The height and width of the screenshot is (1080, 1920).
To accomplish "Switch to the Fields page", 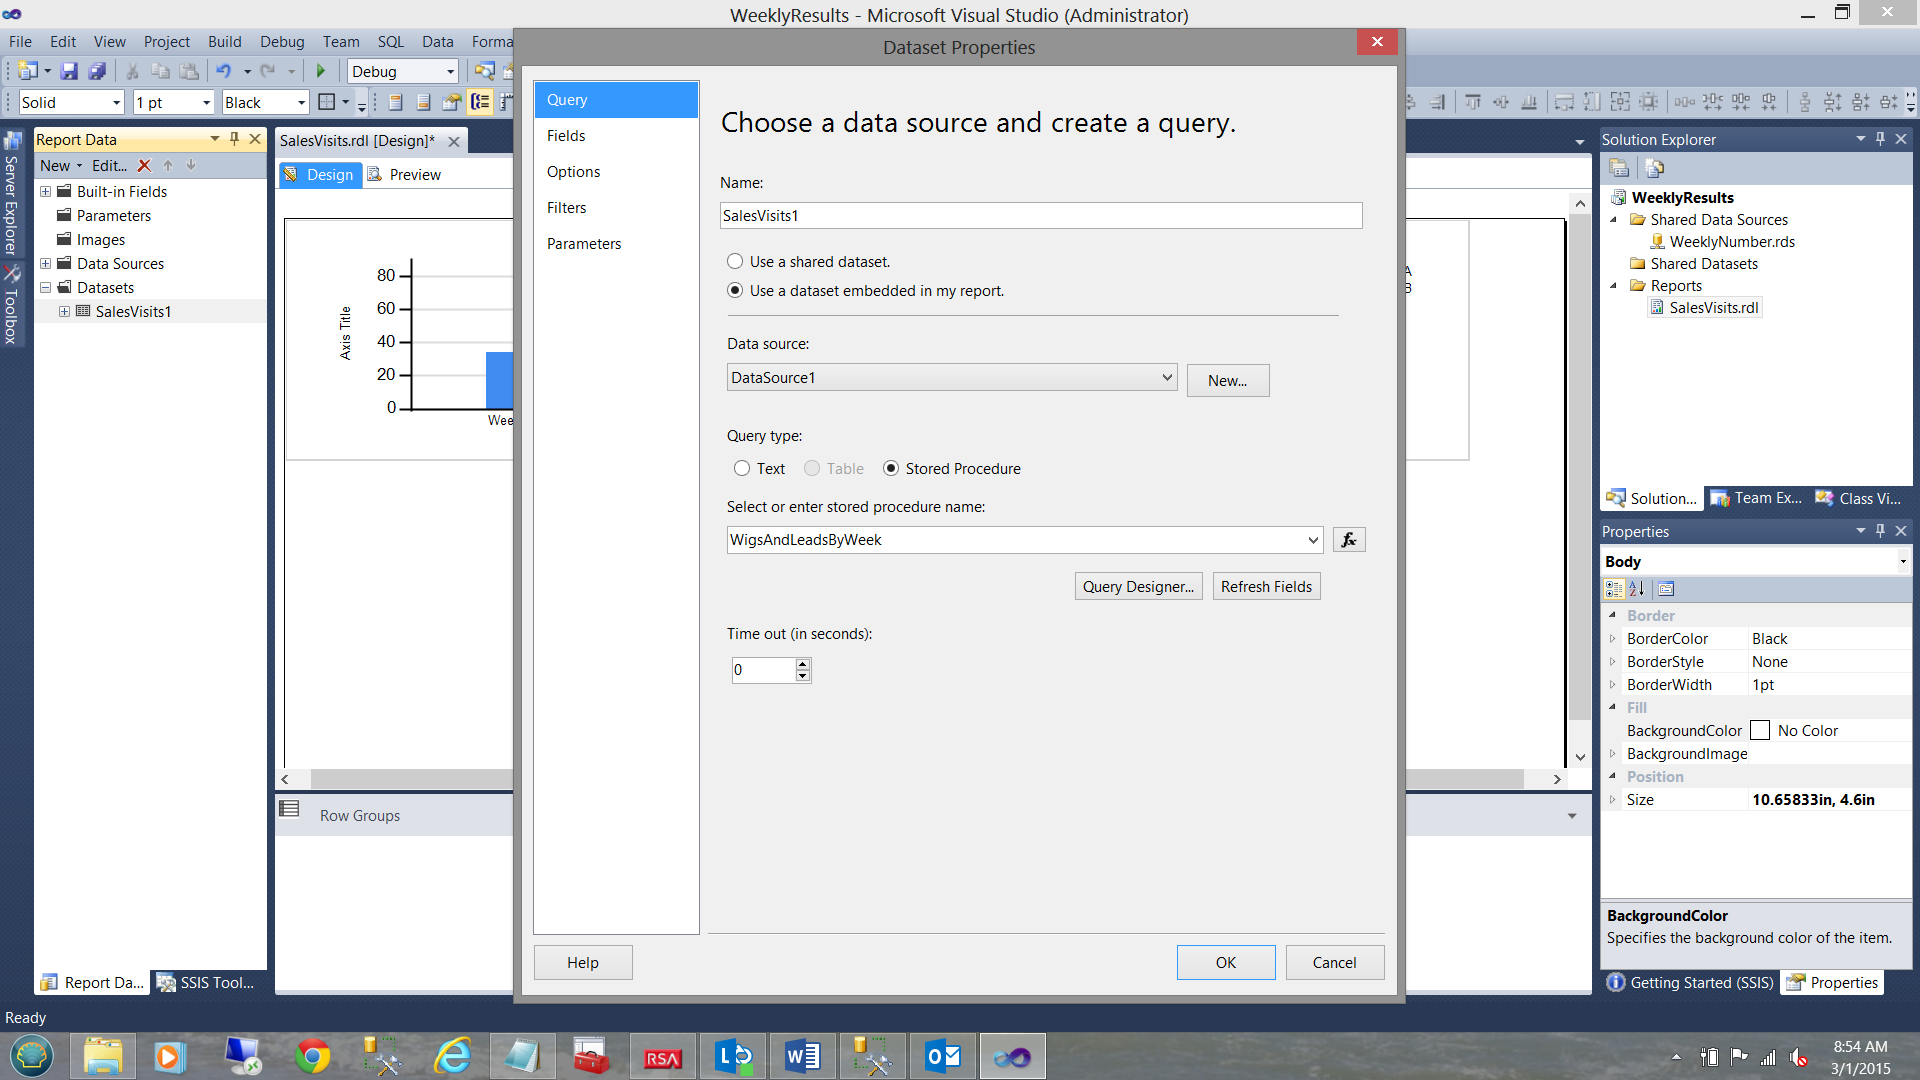I will point(566,136).
